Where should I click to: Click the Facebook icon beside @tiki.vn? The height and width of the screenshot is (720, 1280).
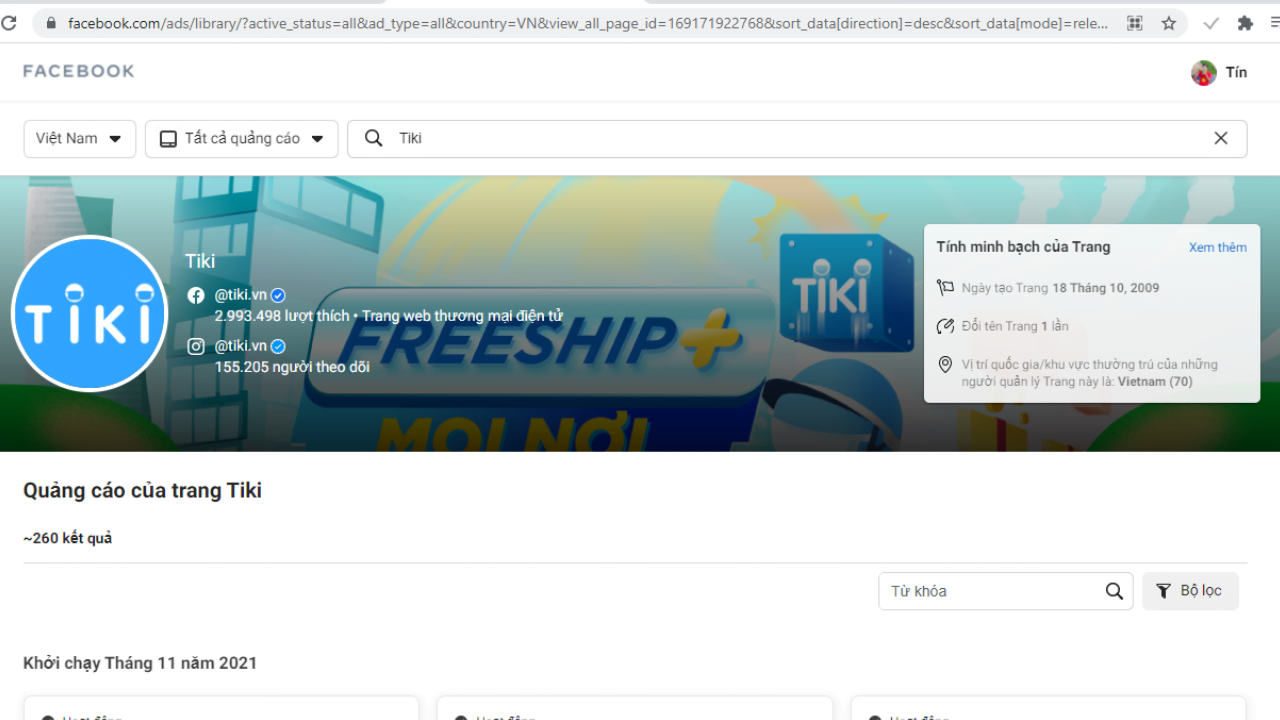tap(196, 295)
